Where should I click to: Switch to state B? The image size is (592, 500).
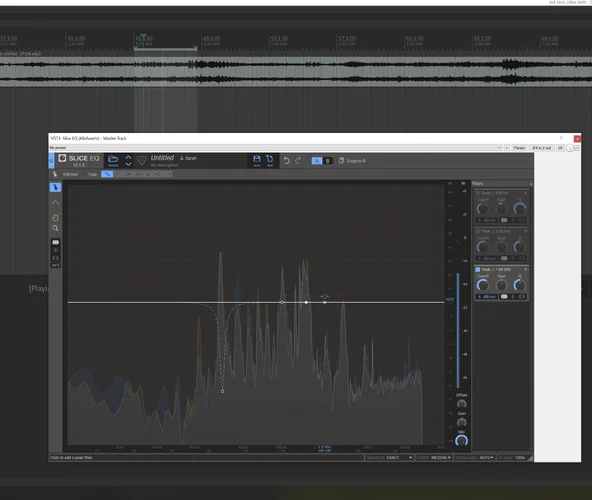pyautogui.click(x=327, y=161)
